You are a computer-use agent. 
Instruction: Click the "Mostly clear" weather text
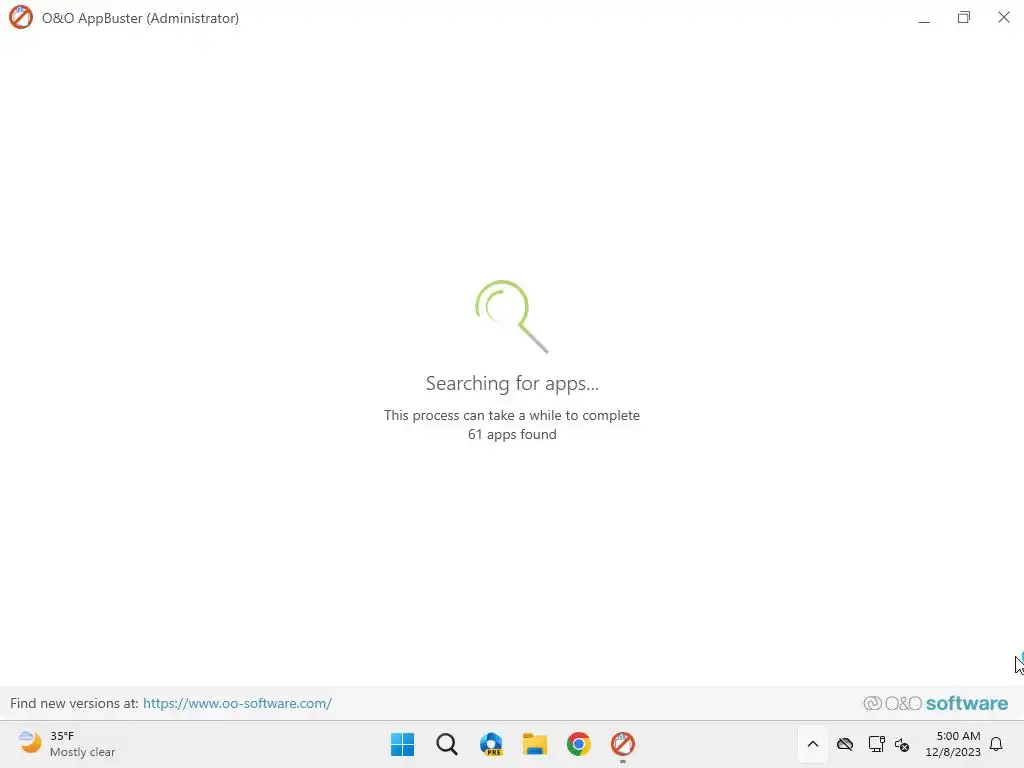[x=82, y=752]
